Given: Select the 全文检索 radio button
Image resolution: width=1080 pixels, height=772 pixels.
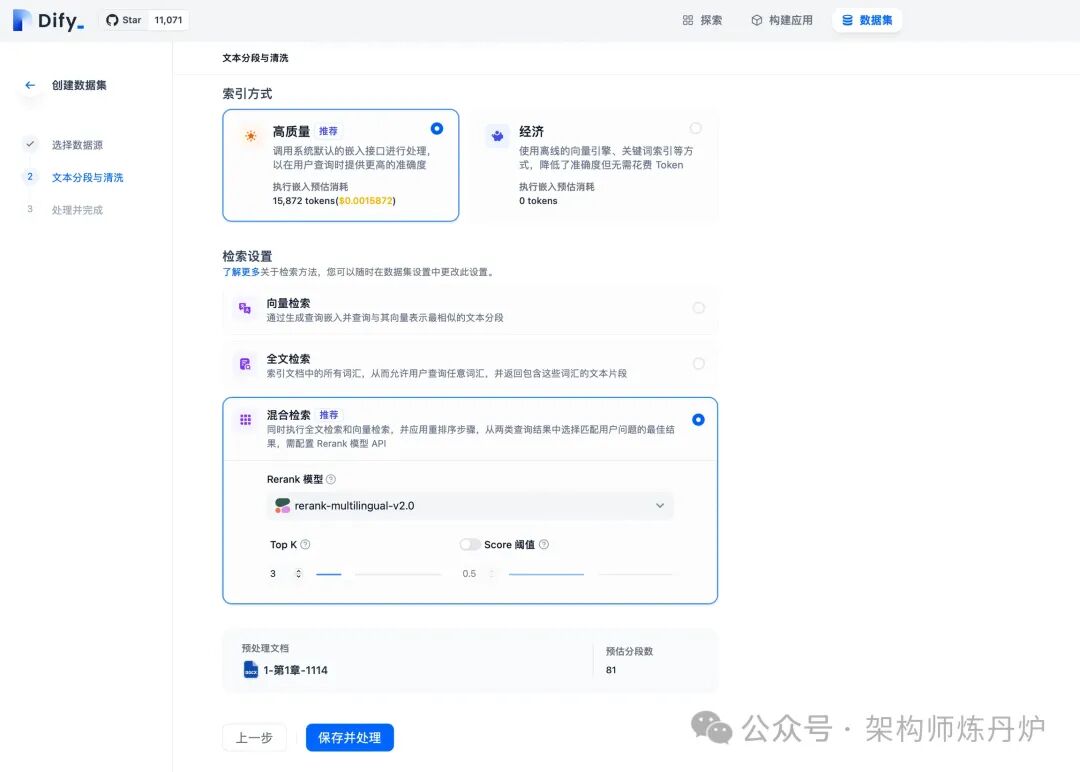Looking at the screenshot, I should [x=698, y=364].
